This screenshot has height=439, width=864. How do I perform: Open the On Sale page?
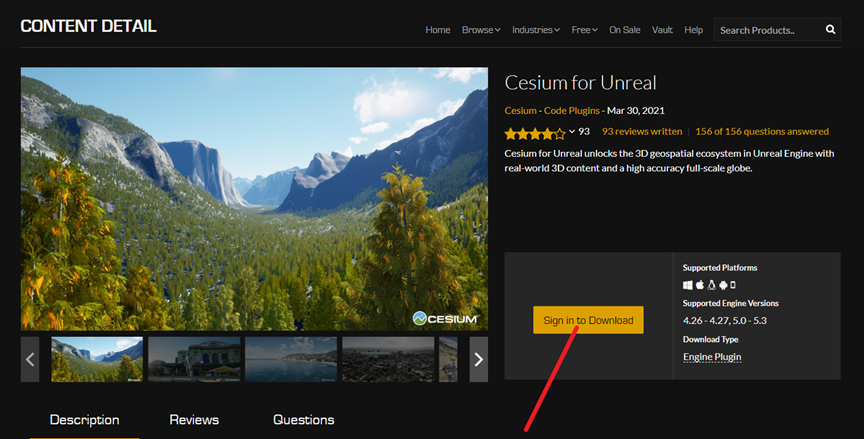pyautogui.click(x=624, y=30)
